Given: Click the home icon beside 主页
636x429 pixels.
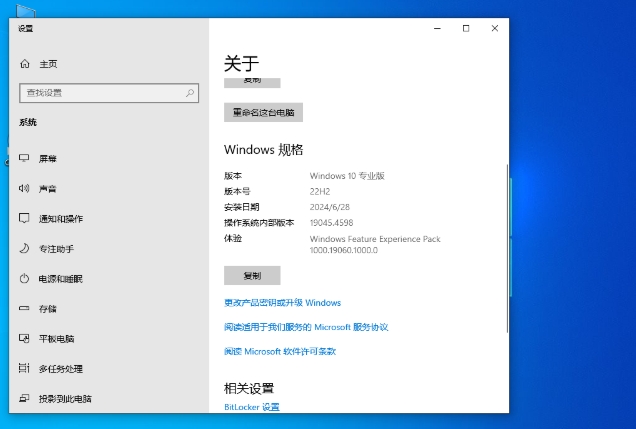Looking at the screenshot, I should pos(26,64).
